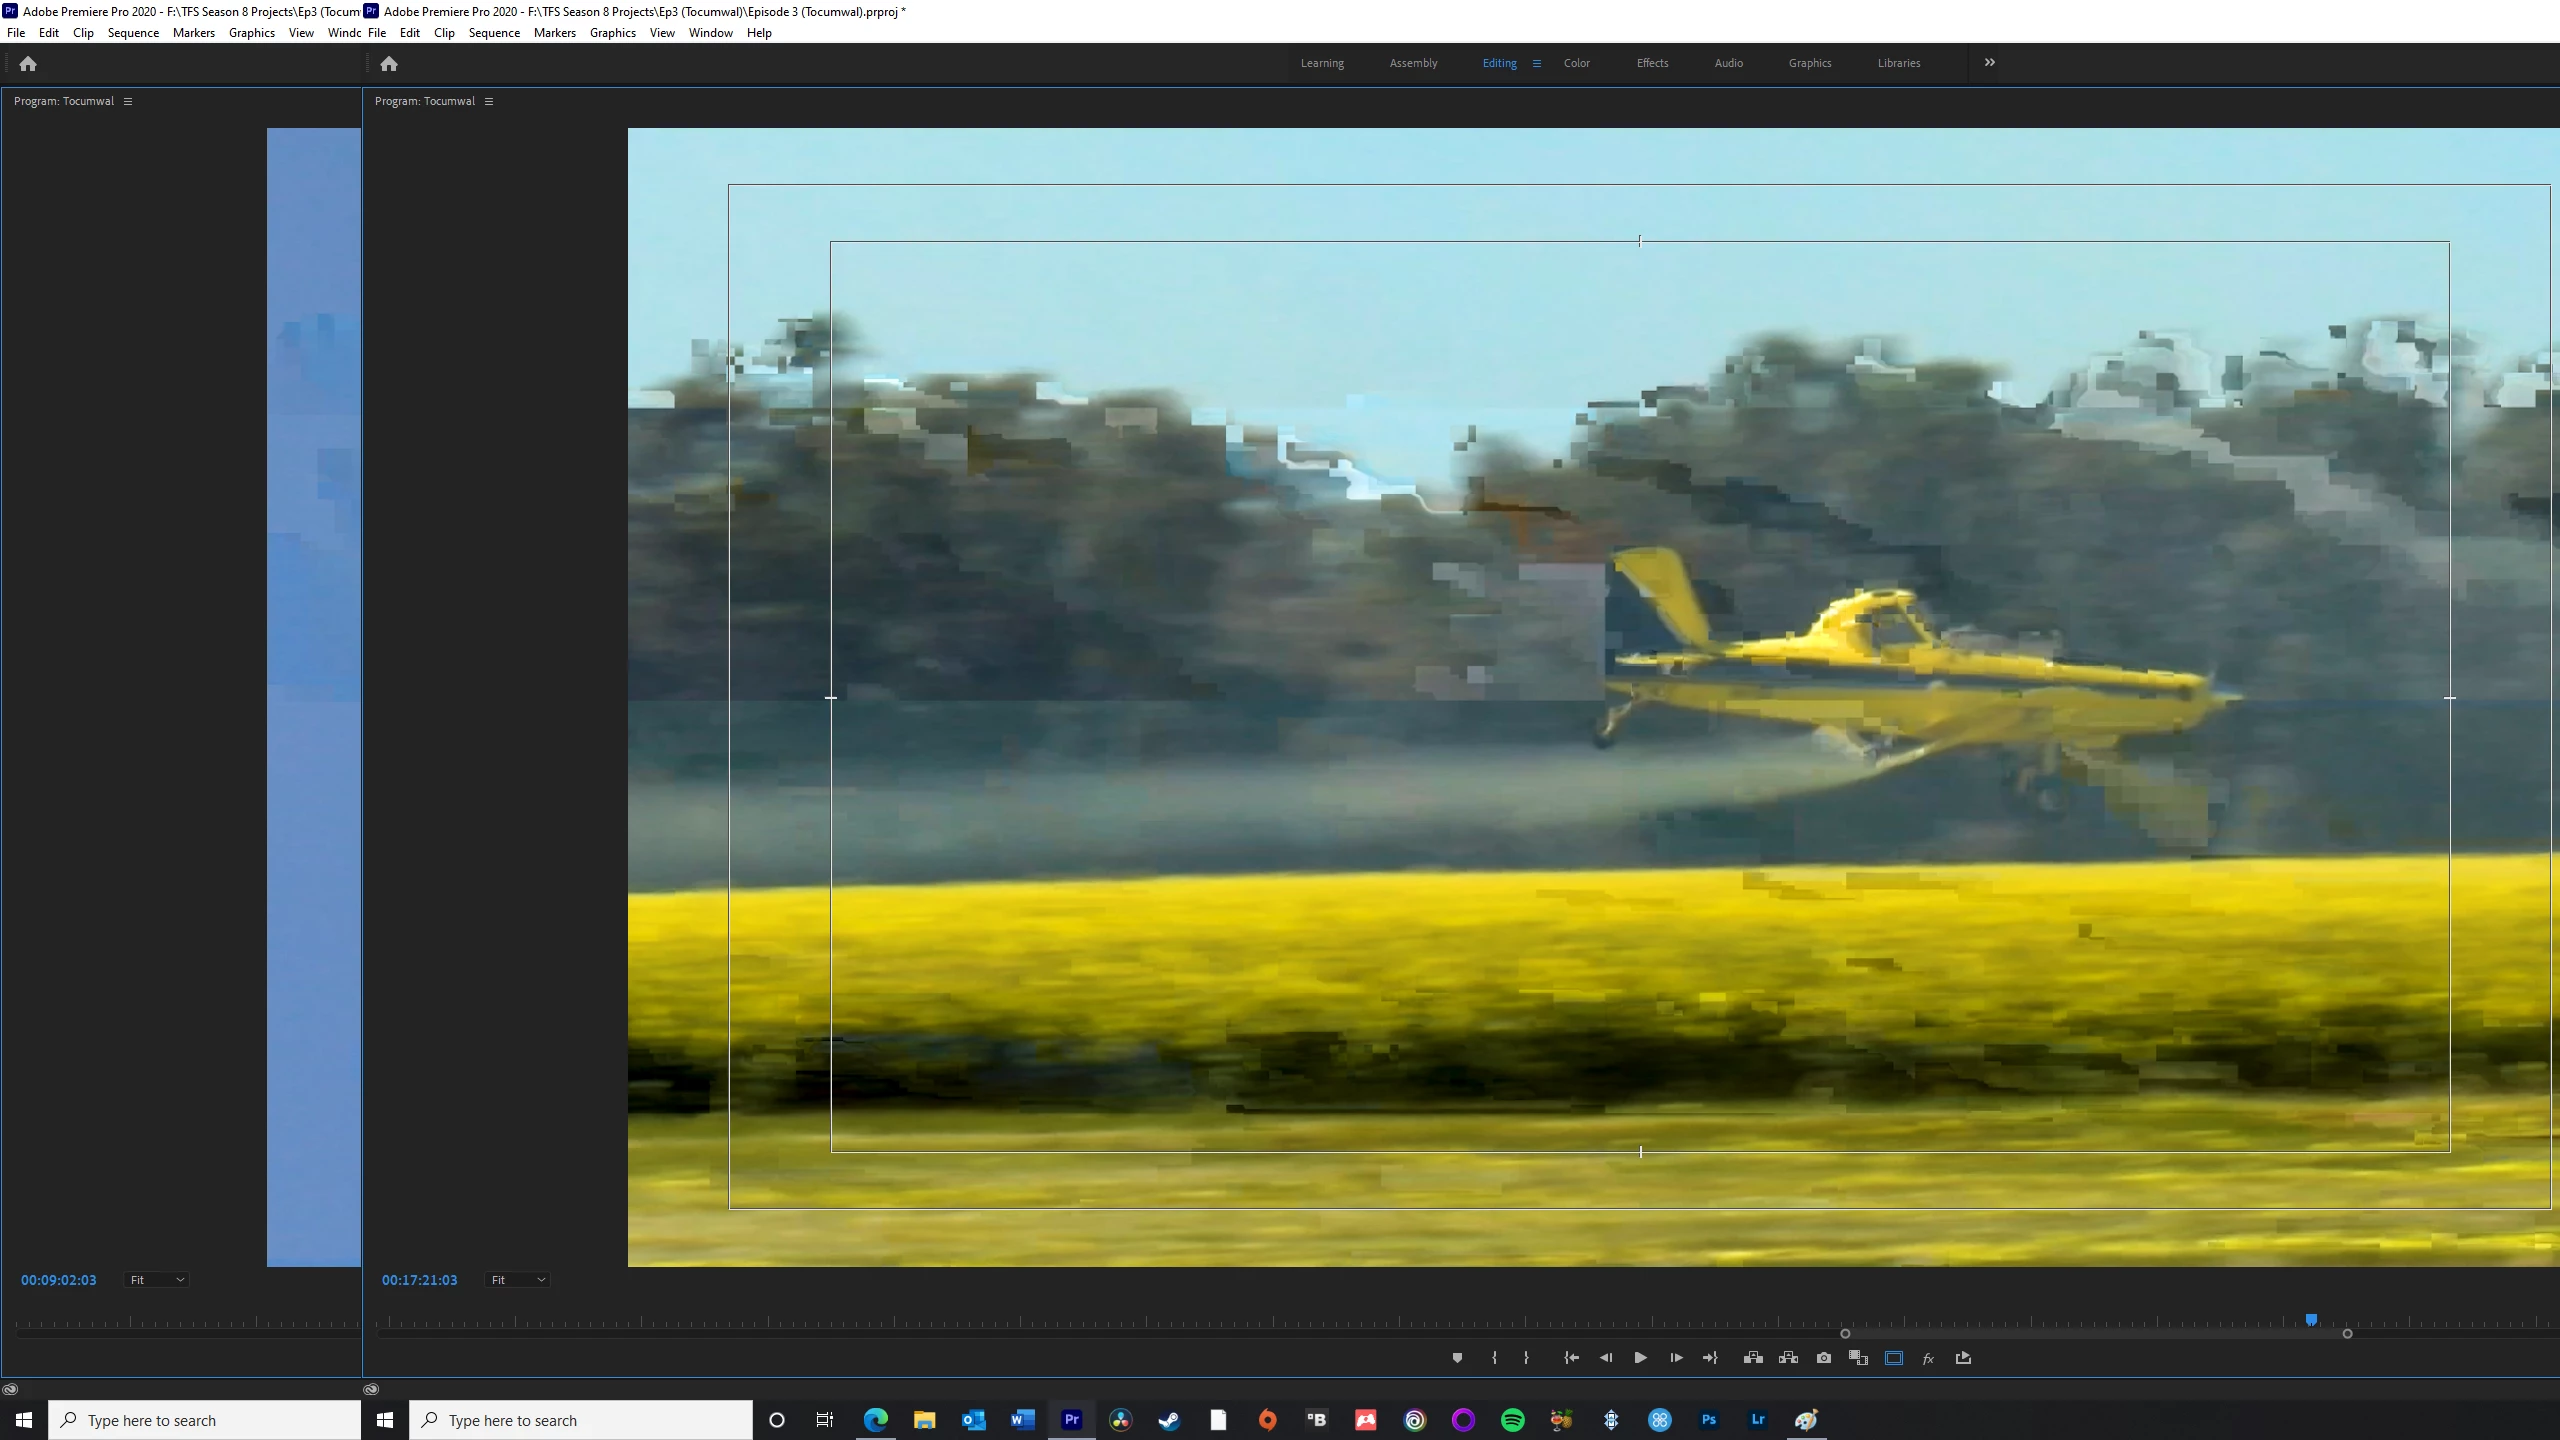Open the Fit zoom level dropdown

pos(517,1280)
